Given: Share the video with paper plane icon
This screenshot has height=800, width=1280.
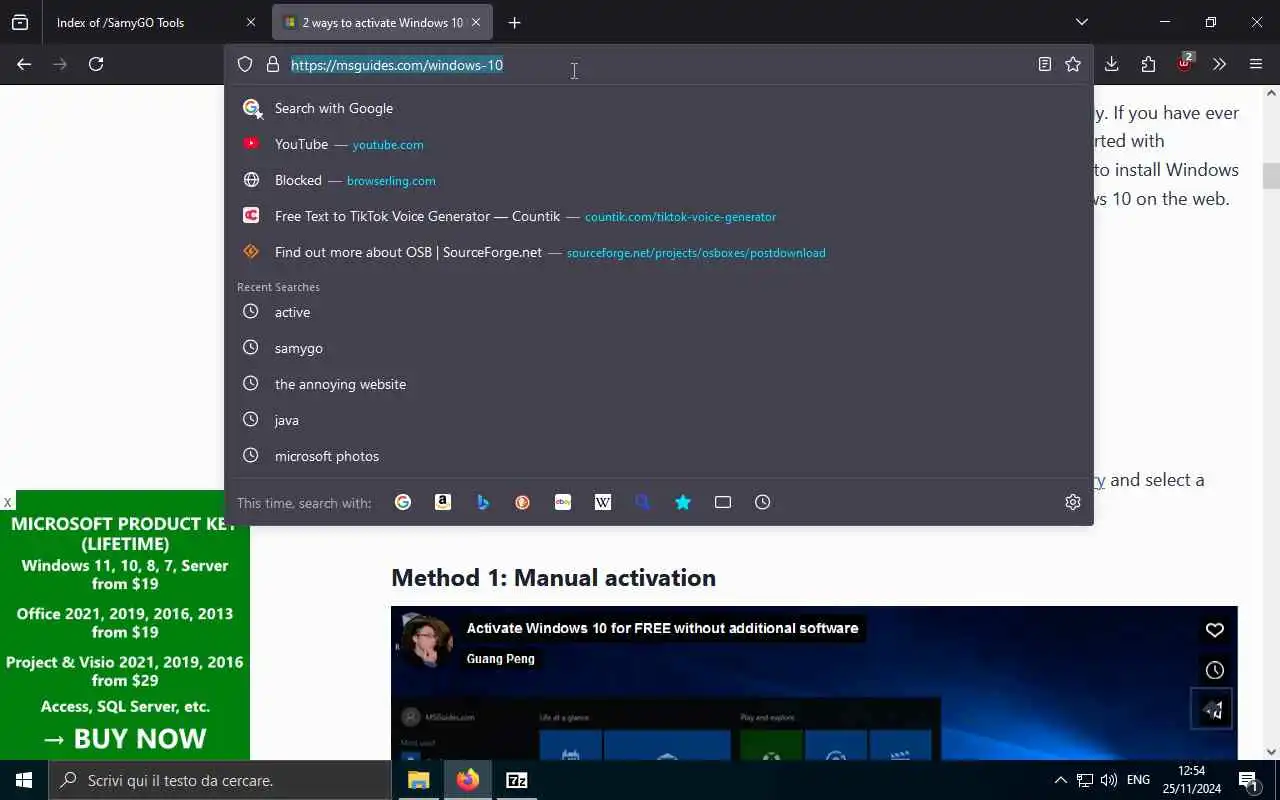Looking at the screenshot, I should [1212, 709].
